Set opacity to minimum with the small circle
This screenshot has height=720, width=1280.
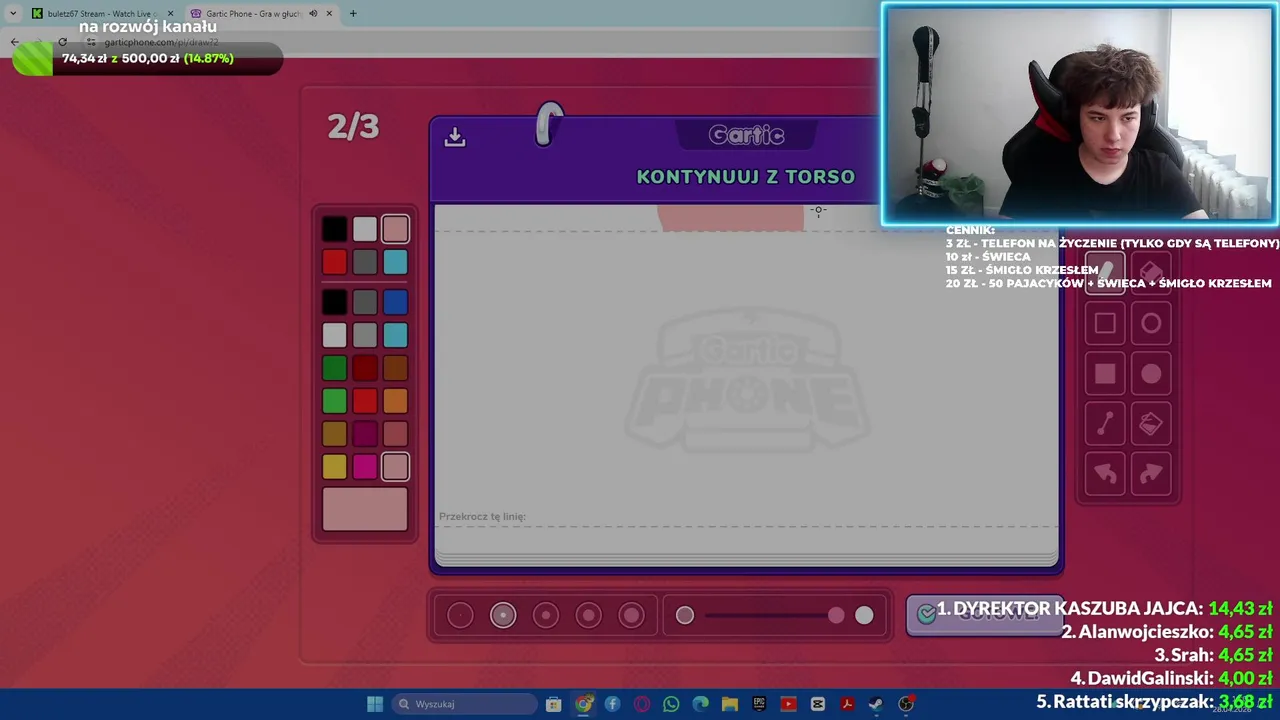[x=685, y=616]
